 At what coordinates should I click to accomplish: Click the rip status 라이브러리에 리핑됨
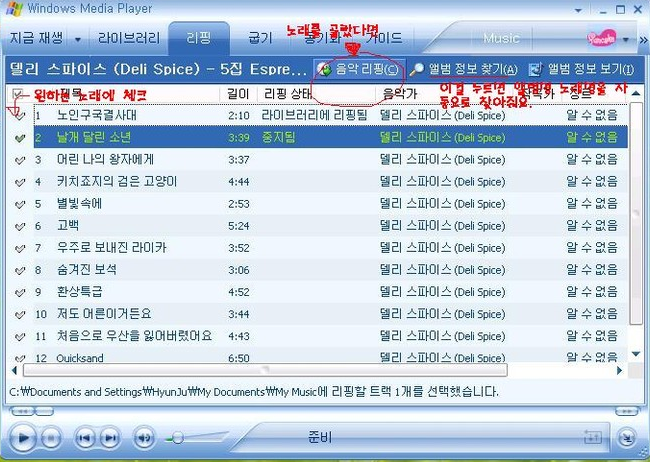coord(314,115)
